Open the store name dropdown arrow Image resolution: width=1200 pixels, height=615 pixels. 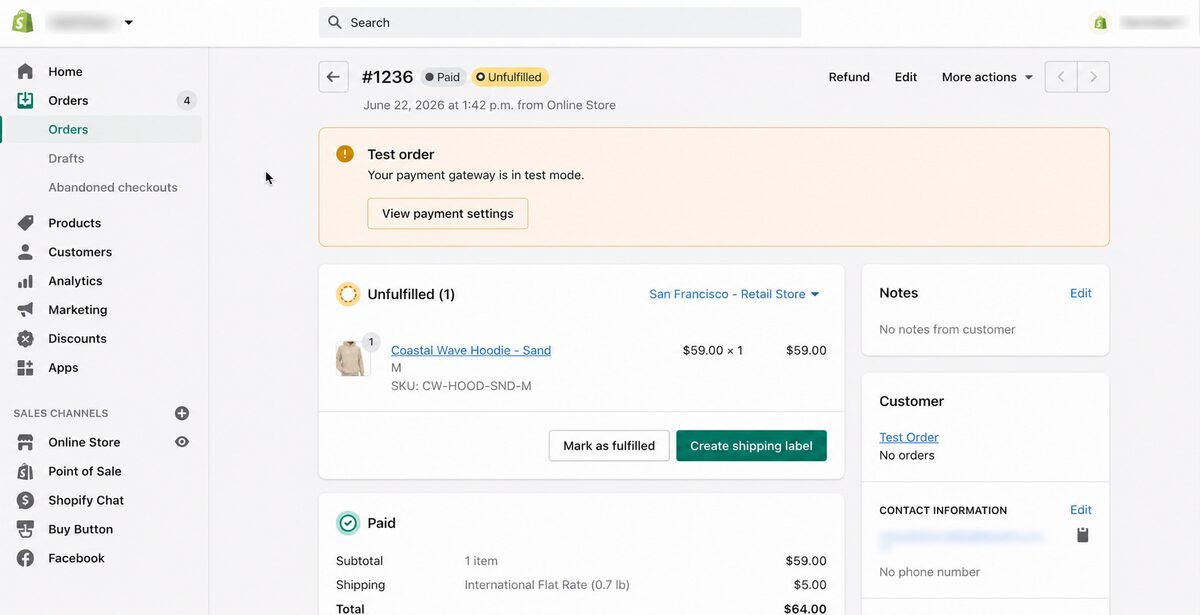(129, 22)
